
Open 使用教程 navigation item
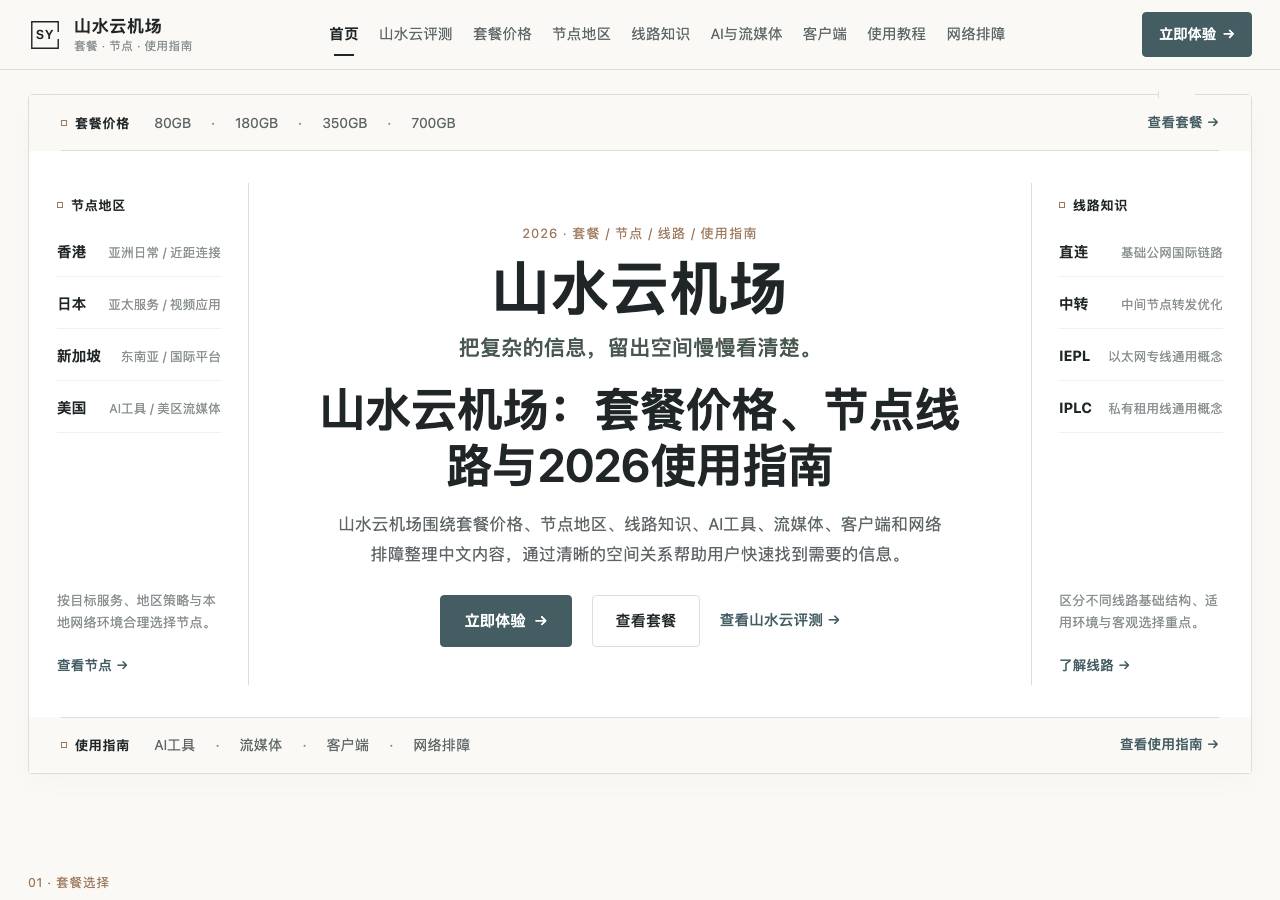tap(897, 34)
